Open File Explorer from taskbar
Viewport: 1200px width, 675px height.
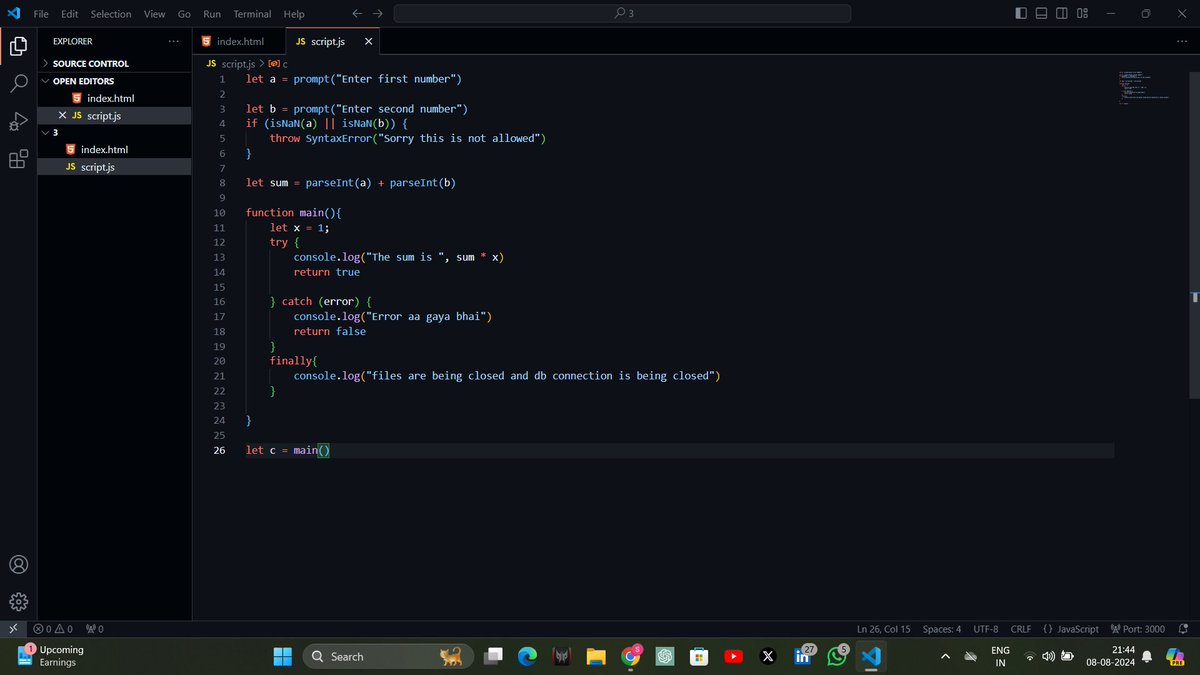(x=596, y=656)
